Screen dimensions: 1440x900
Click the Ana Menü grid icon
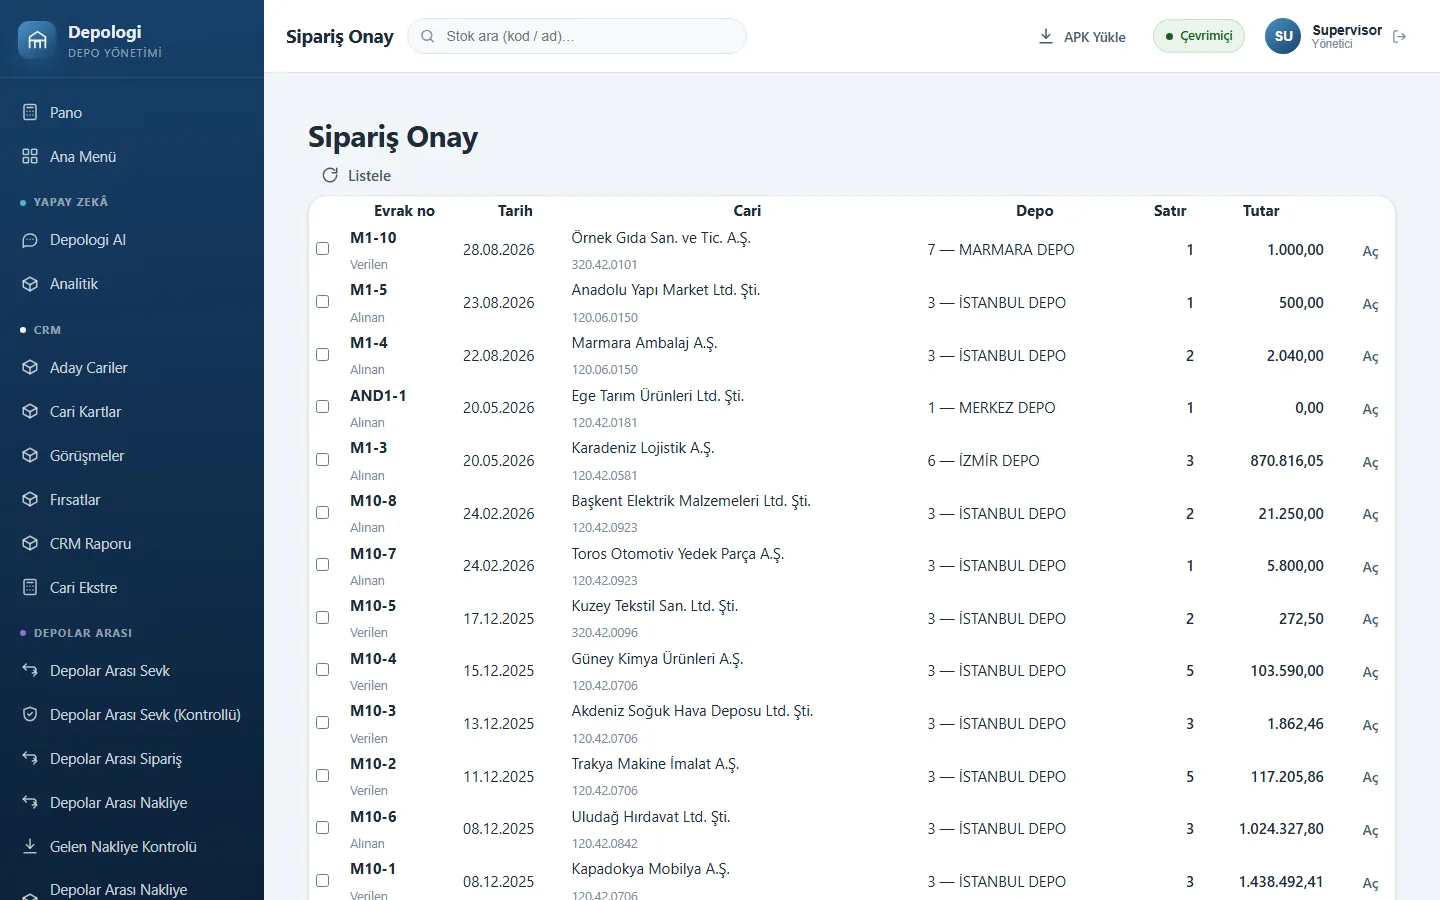coord(30,156)
